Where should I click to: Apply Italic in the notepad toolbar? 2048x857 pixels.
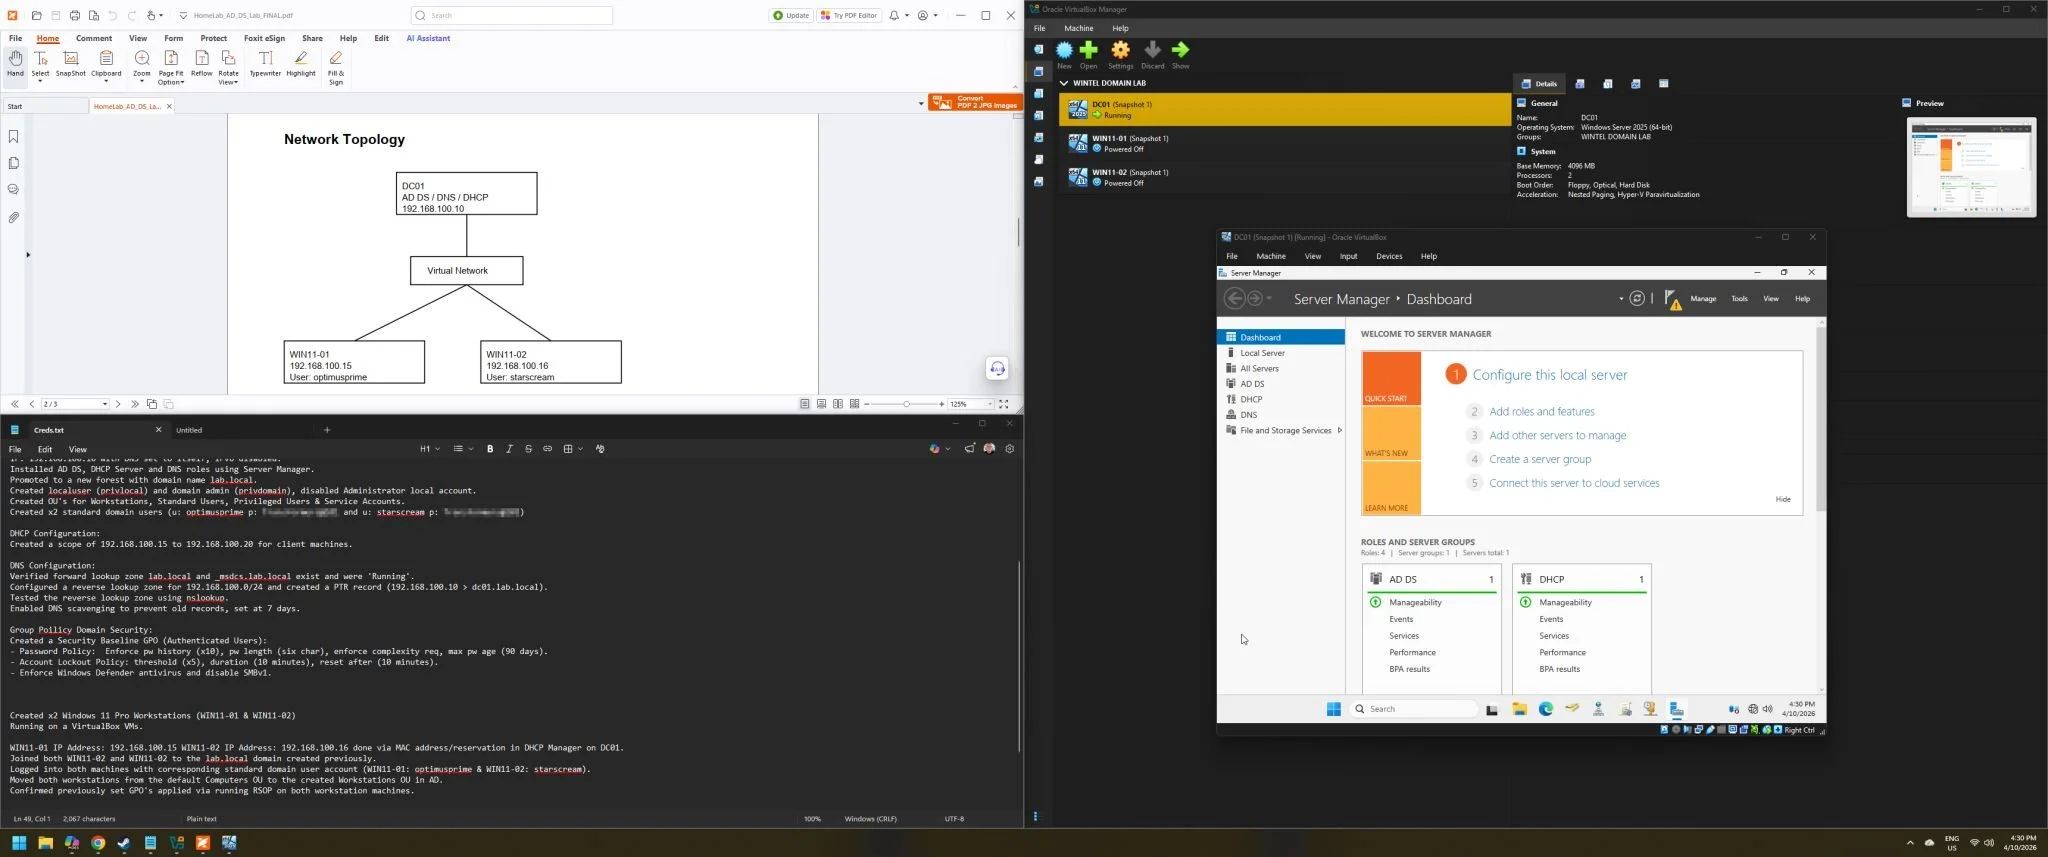pyautogui.click(x=509, y=449)
